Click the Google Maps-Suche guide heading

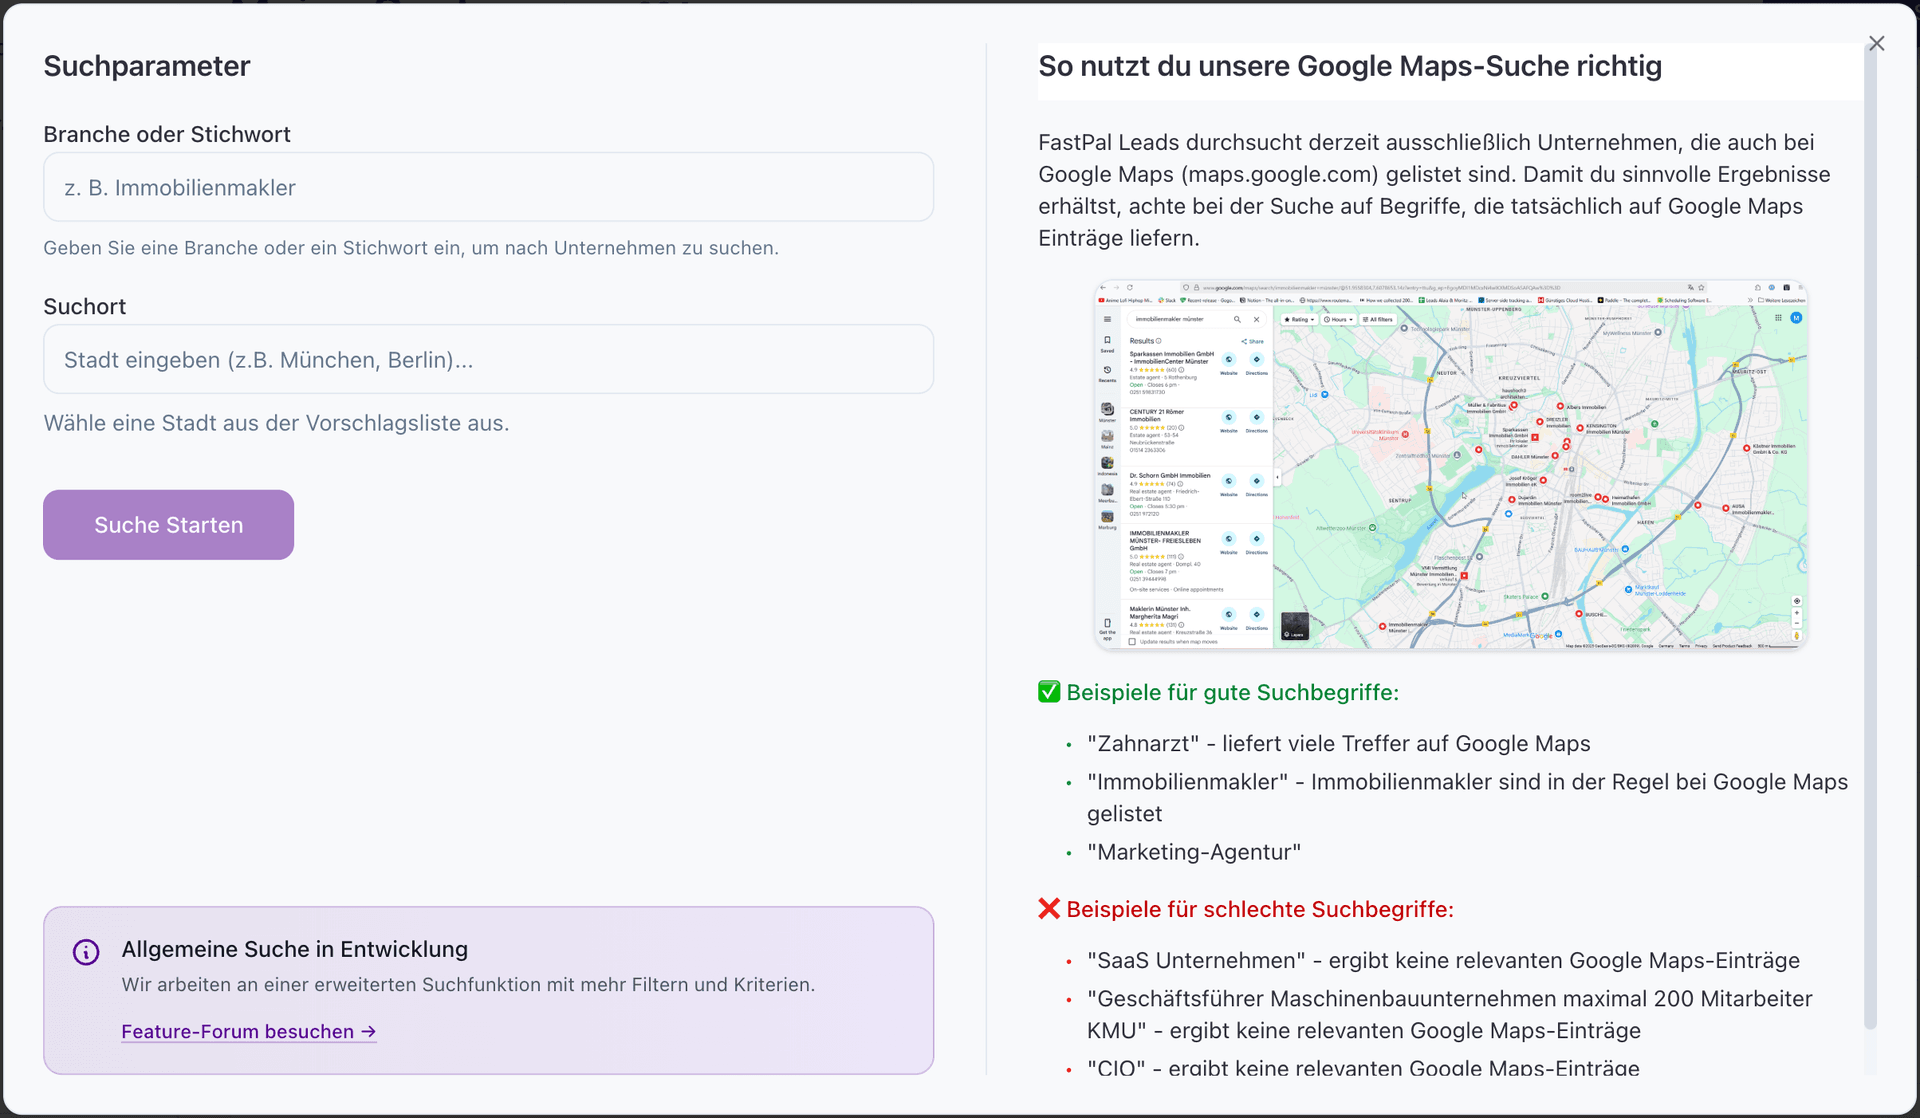1350,66
